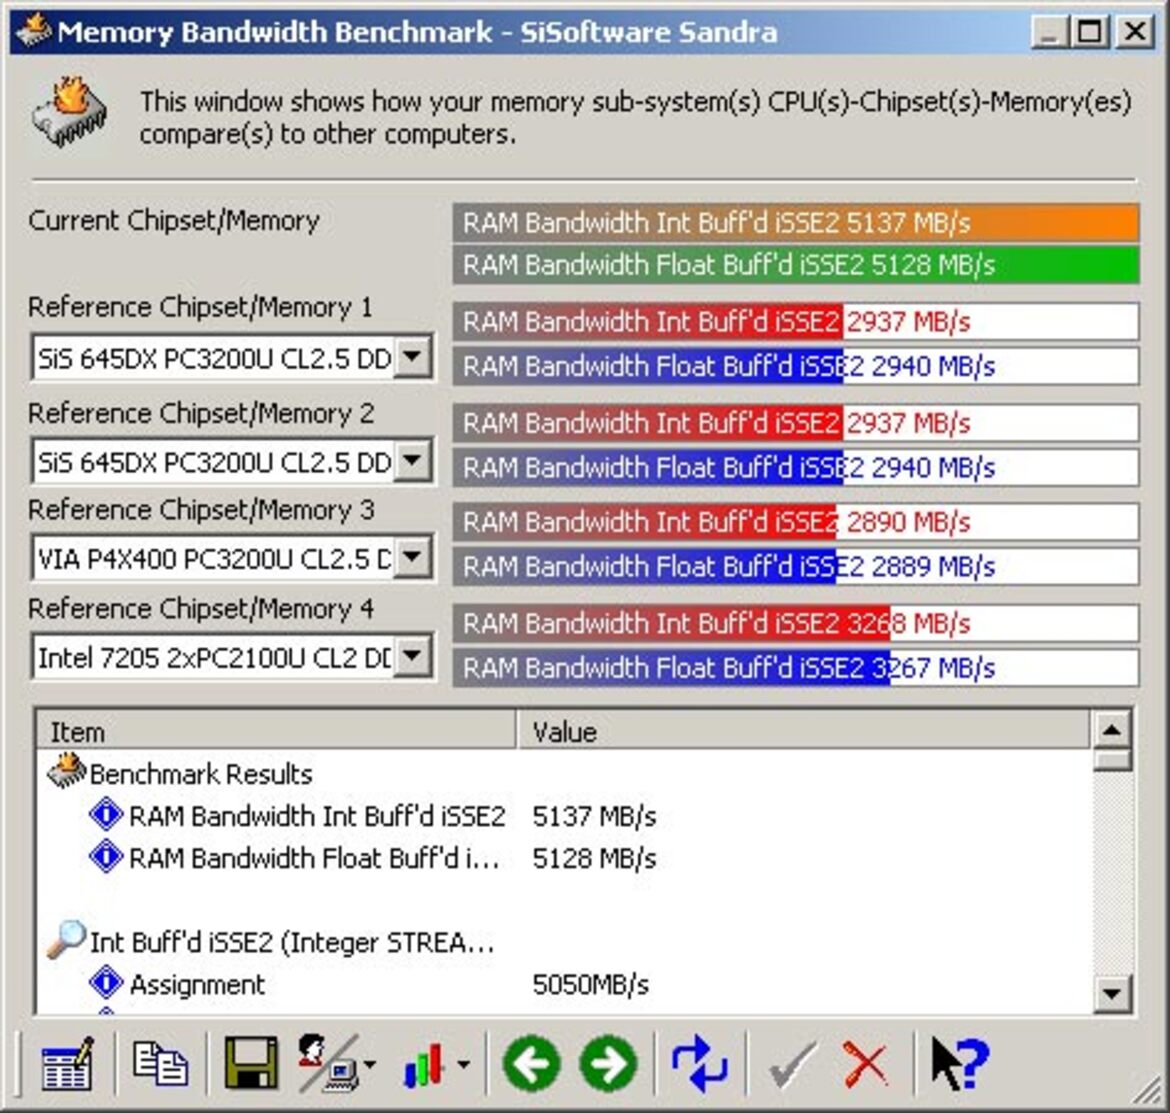Click results list scroll down arrow

tap(1112, 993)
